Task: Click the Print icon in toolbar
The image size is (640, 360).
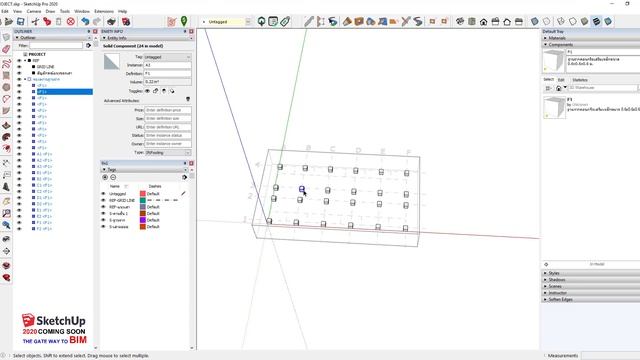Action: (111, 22)
